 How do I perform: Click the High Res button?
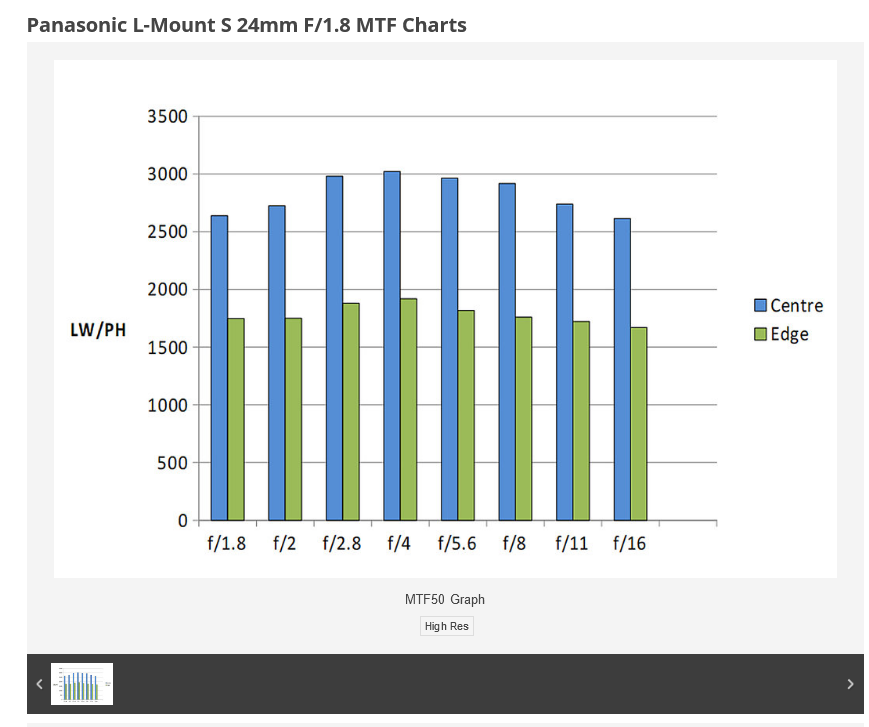click(x=447, y=626)
